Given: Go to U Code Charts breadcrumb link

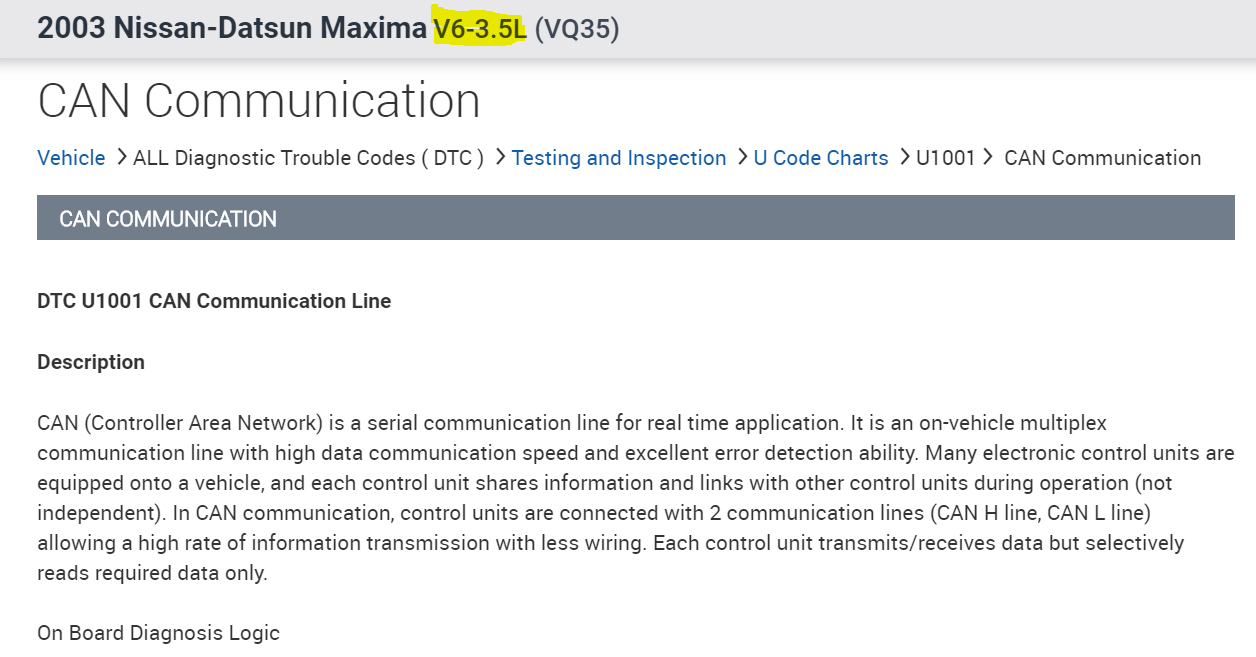Looking at the screenshot, I should pyautogui.click(x=821, y=158).
